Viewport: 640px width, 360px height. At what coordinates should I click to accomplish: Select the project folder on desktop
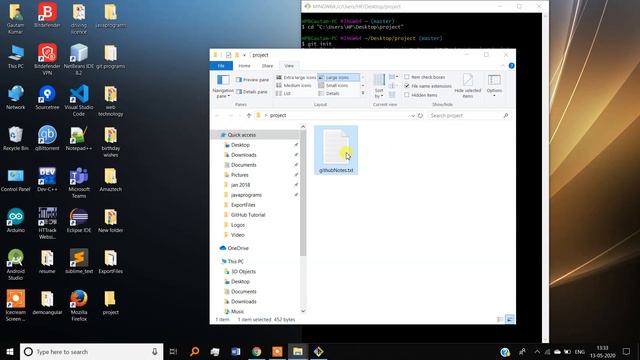point(110,302)
